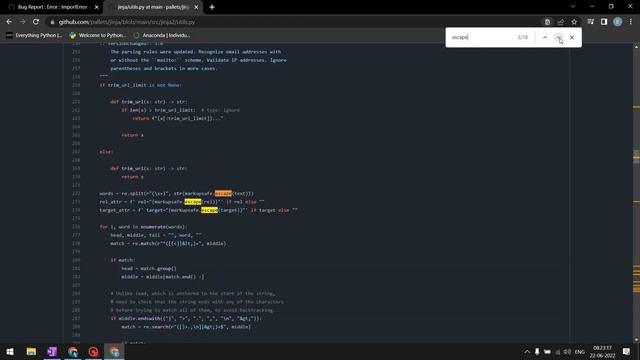Open Everything Python bookmark
640x360 pixels.
[34, 36]
